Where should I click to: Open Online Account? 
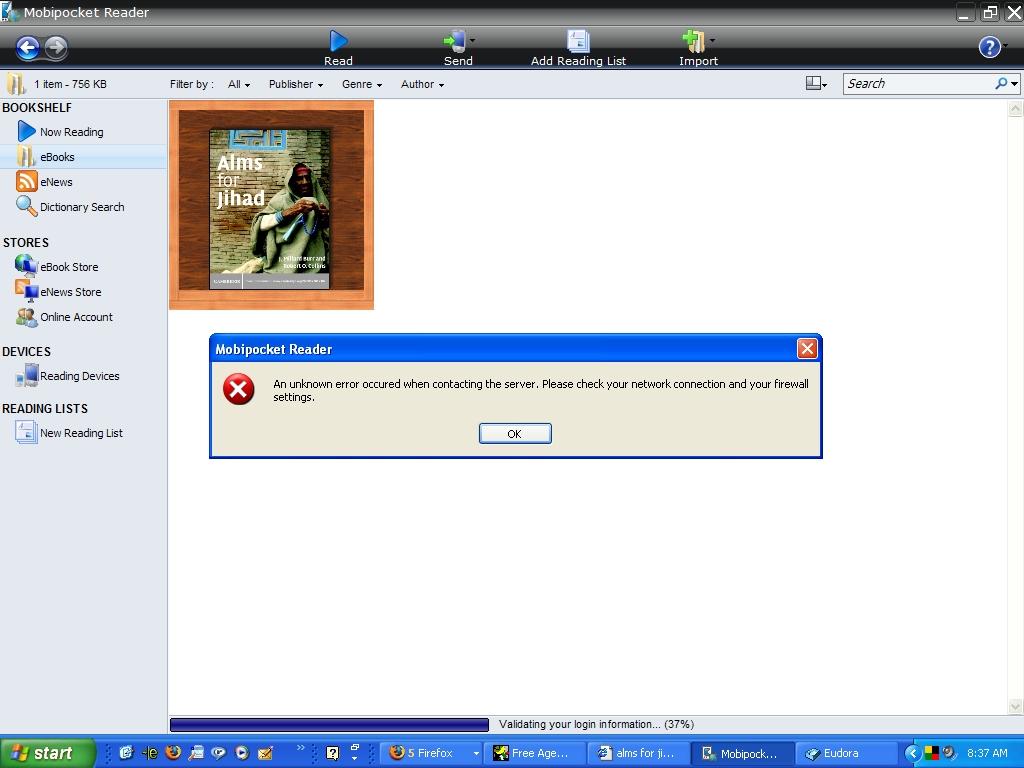point(76,317)
